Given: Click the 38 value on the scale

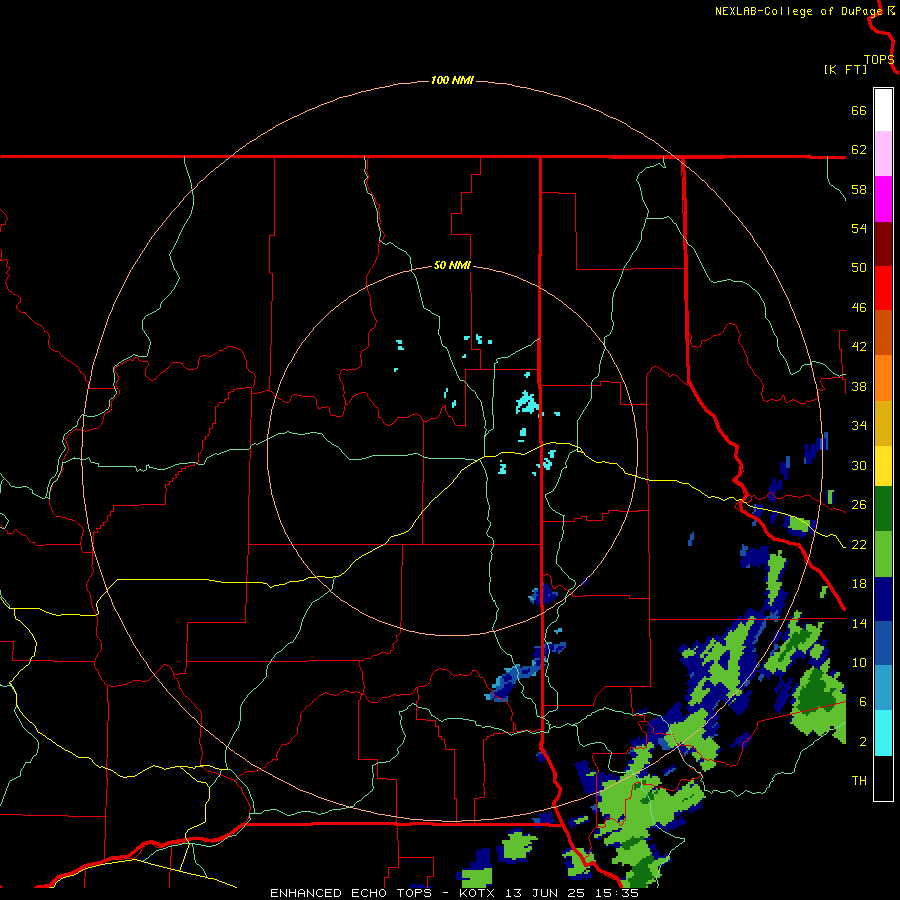Looking at the screenshot, I should (859, 386).
